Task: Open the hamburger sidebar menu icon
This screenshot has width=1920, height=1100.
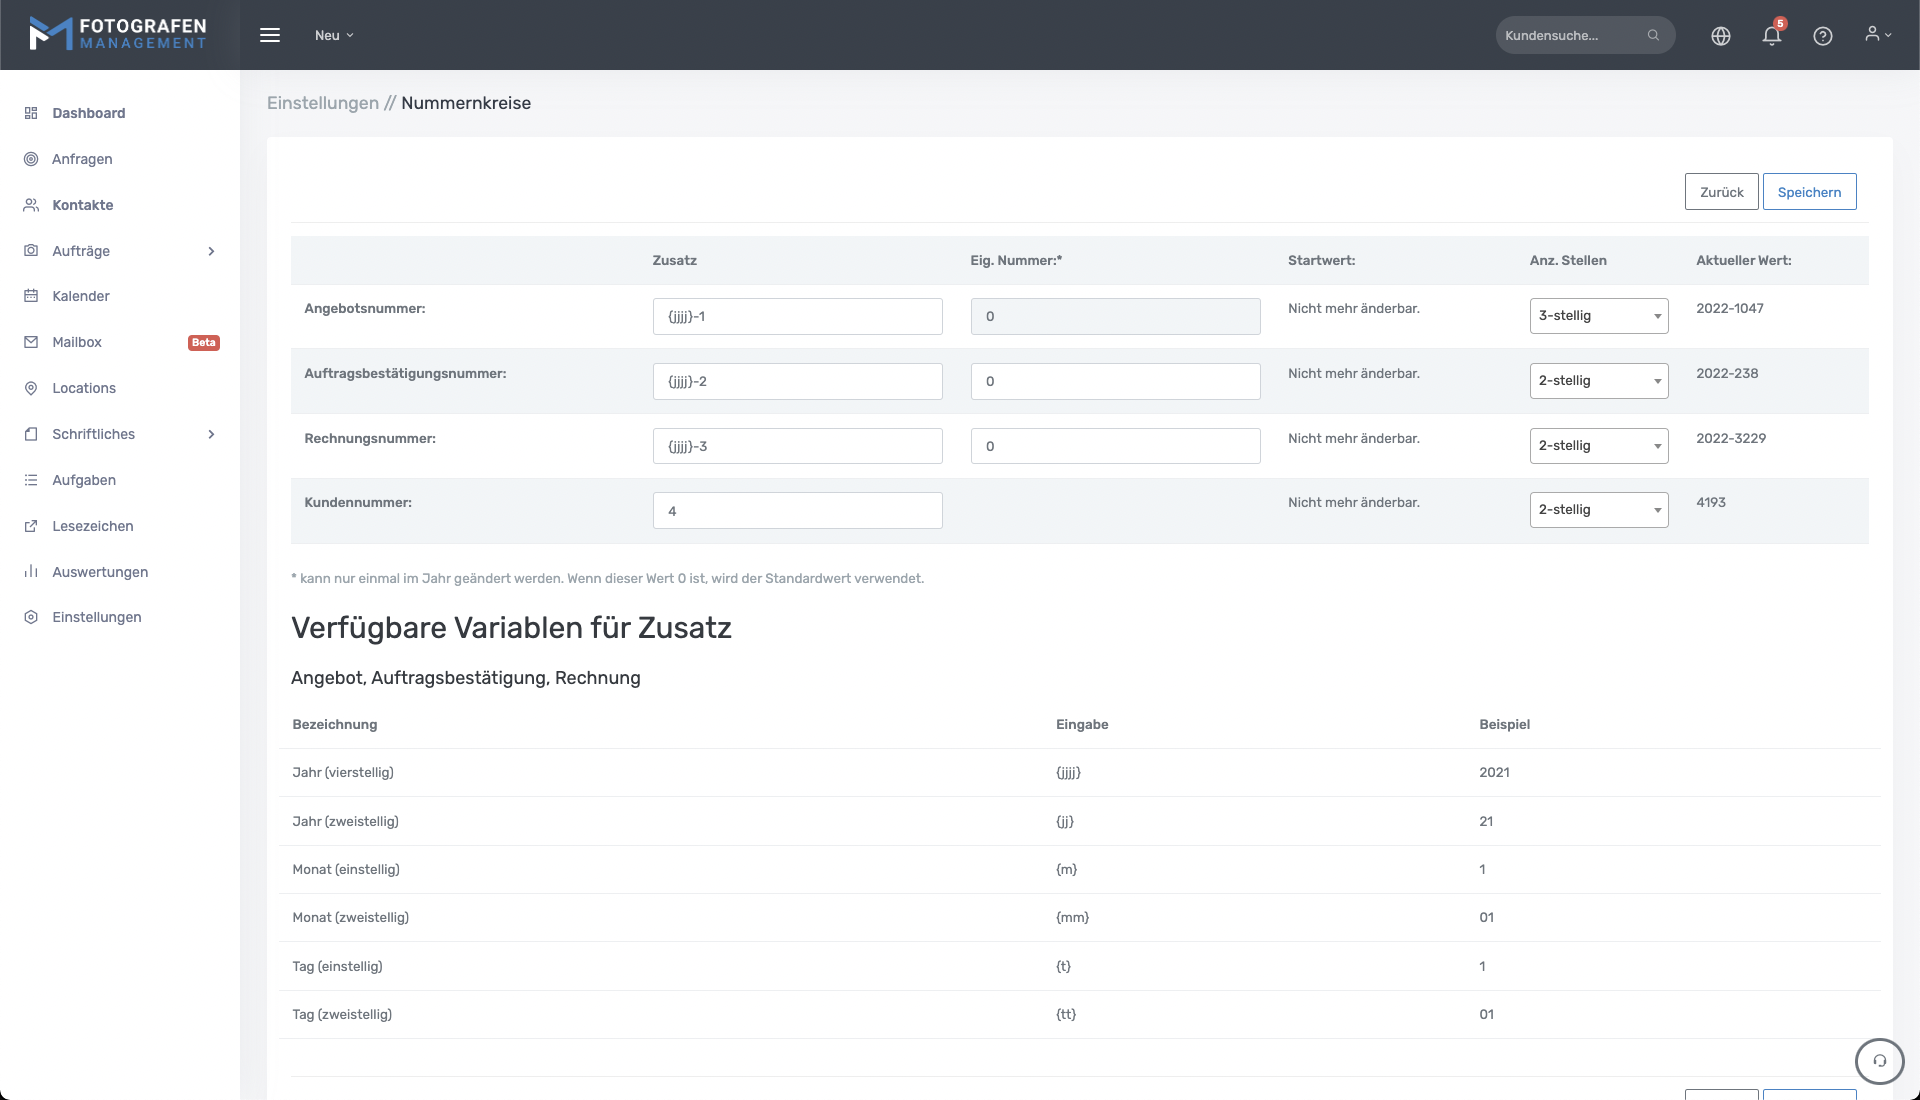Action: 270,35
